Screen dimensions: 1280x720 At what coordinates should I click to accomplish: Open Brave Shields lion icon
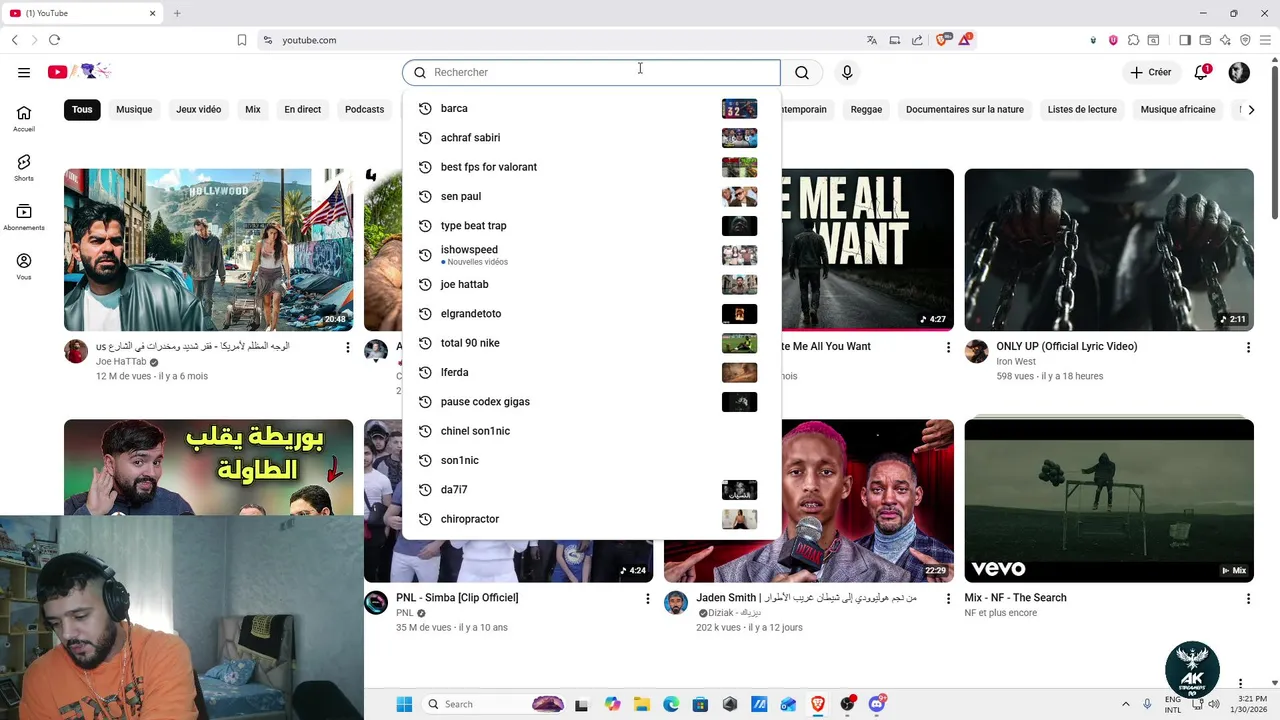pyautogui.click(x=942, y=40)
